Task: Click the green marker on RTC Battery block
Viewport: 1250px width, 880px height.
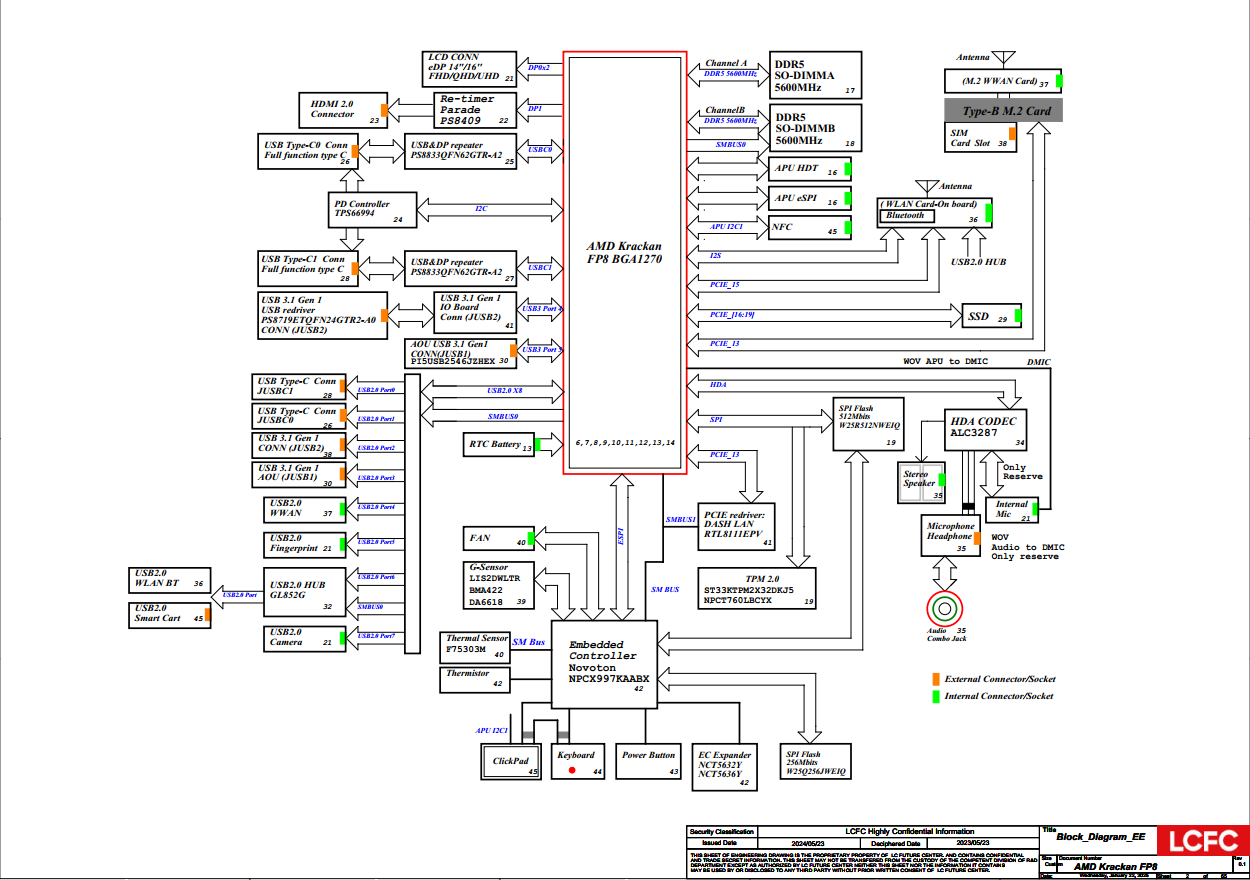Action: (537, 444)
